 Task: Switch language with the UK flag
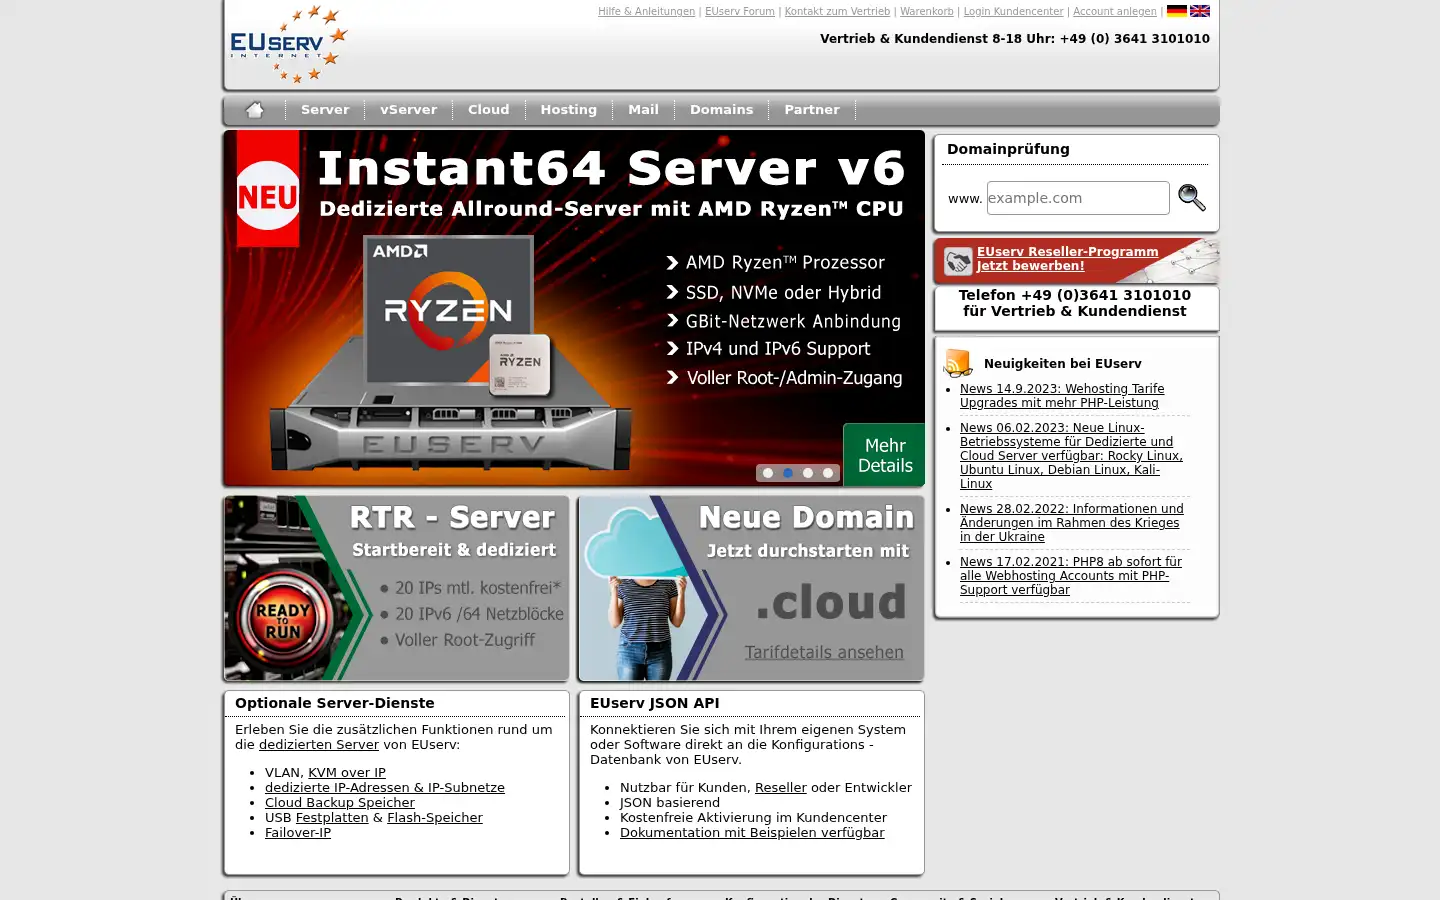click(1200, 11)
